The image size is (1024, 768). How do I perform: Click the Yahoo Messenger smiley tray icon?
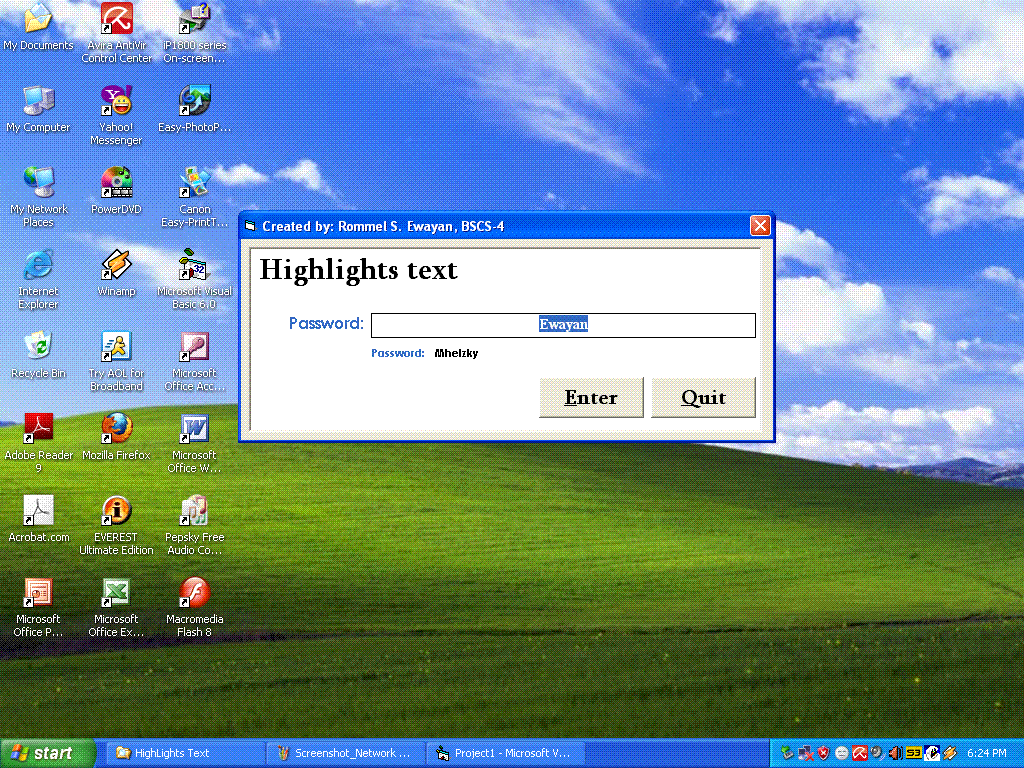(842, 753)
